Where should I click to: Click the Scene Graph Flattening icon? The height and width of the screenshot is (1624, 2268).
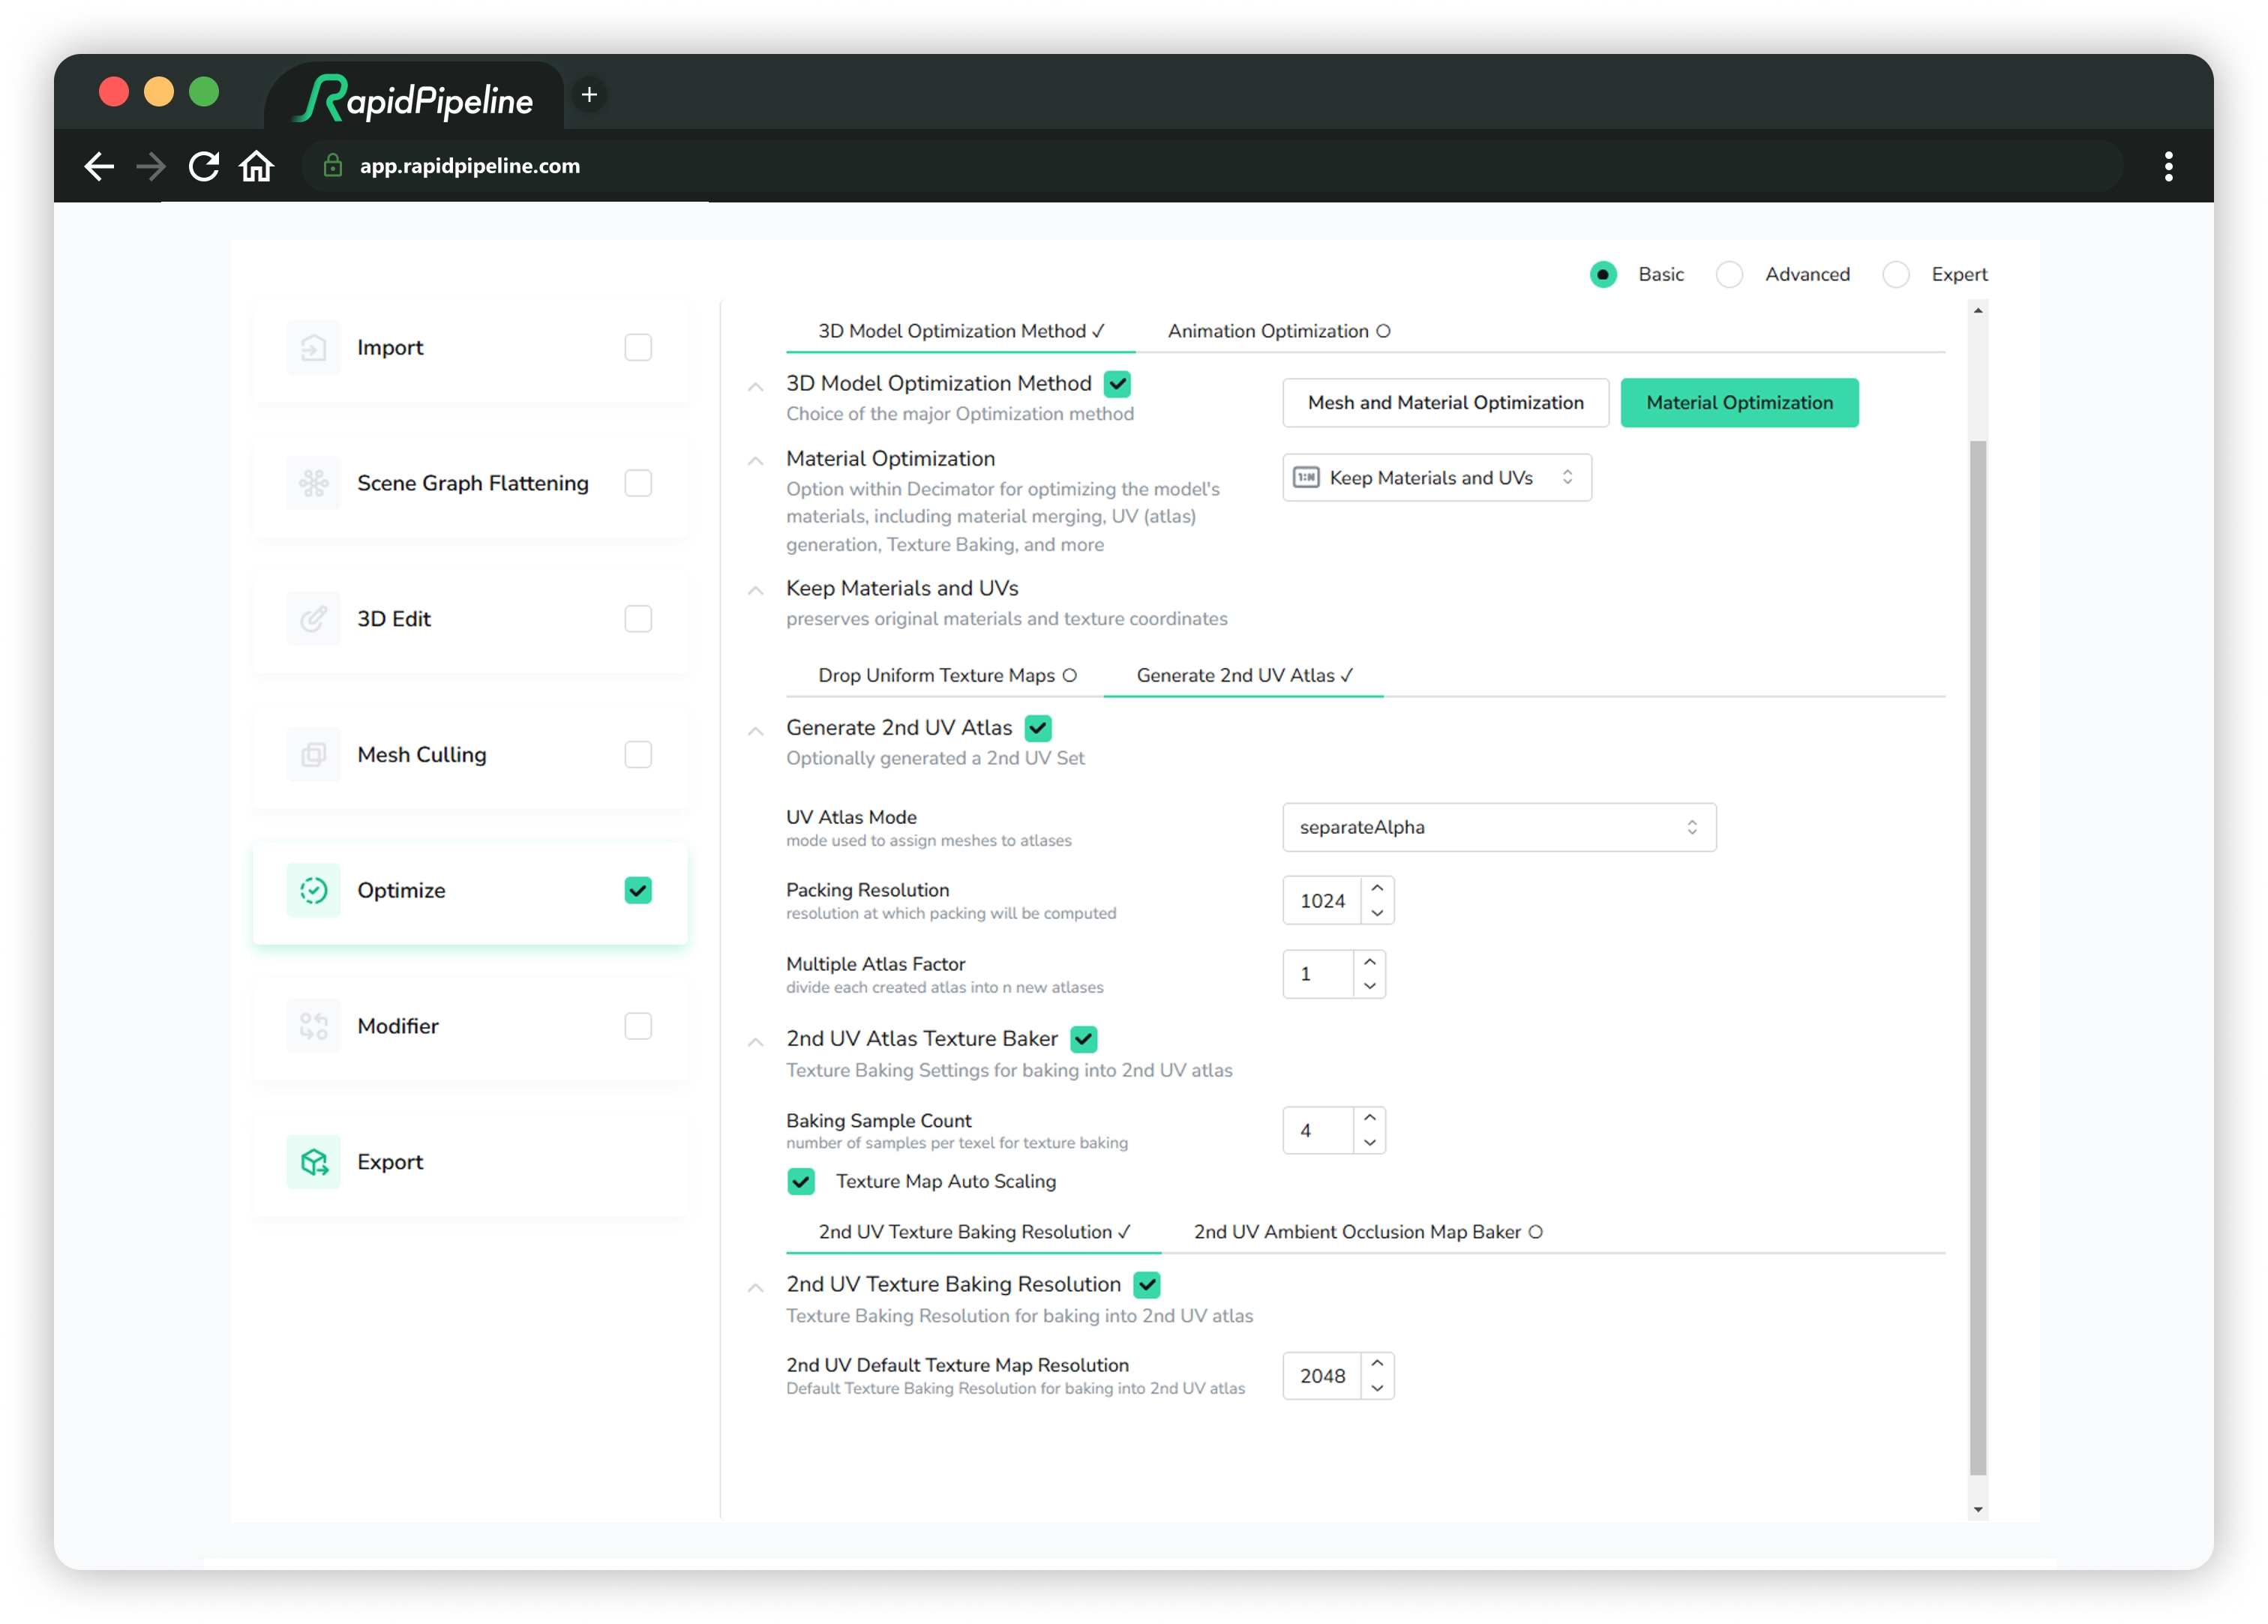pos(313,483)
